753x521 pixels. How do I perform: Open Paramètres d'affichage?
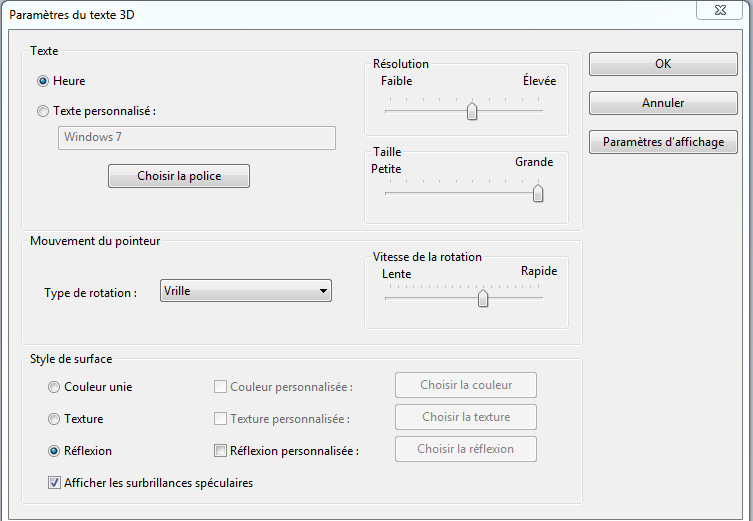point(663,142)
